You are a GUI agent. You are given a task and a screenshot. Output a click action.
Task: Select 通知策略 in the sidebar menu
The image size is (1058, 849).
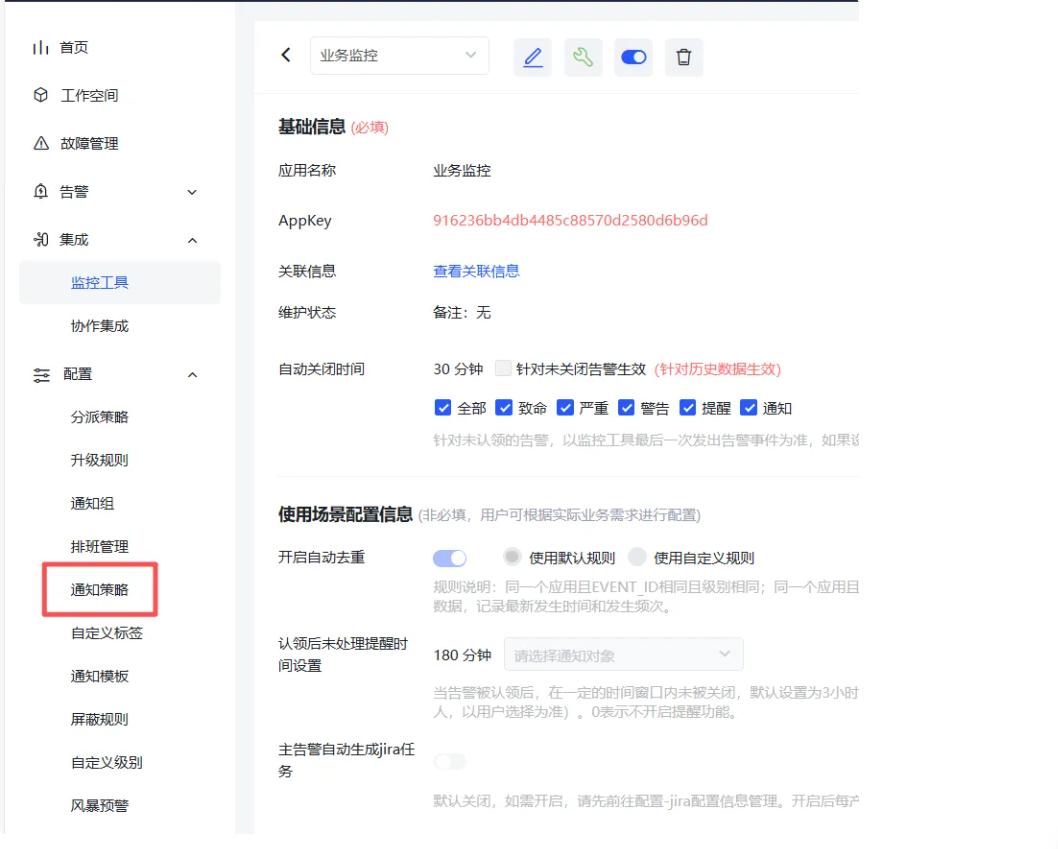point(100,590)
